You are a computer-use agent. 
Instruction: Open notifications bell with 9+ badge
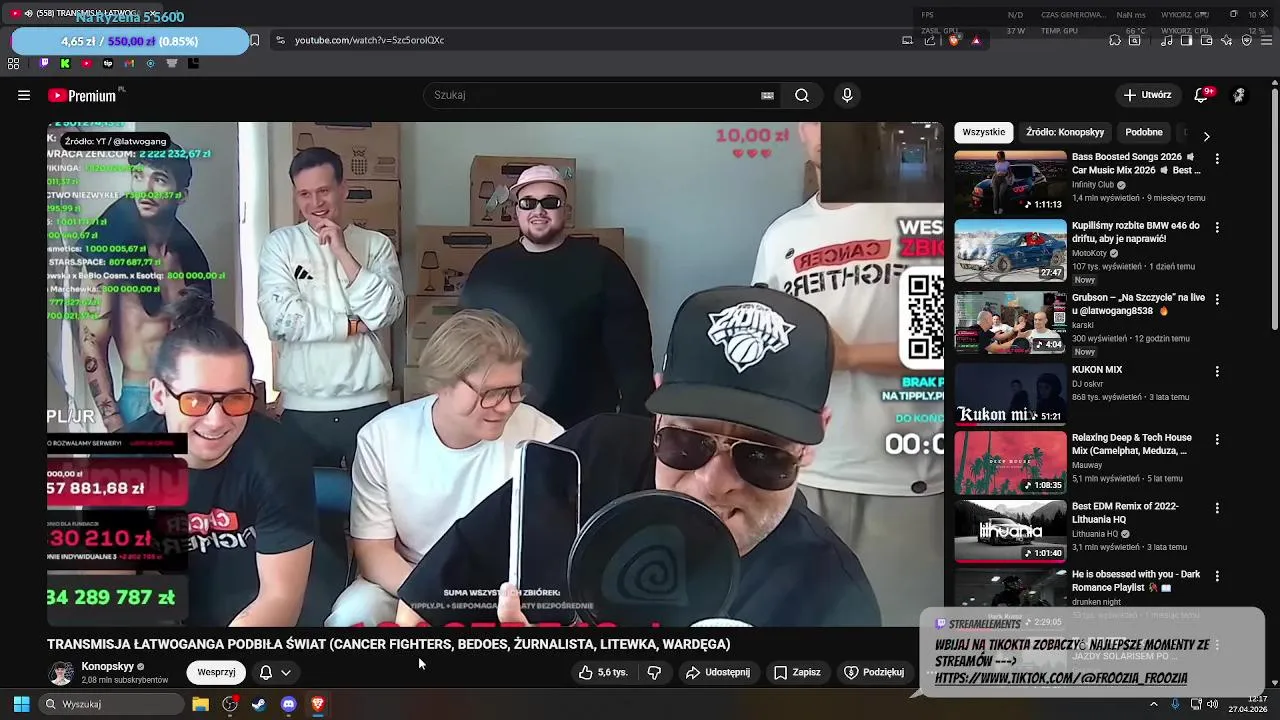1202,95
